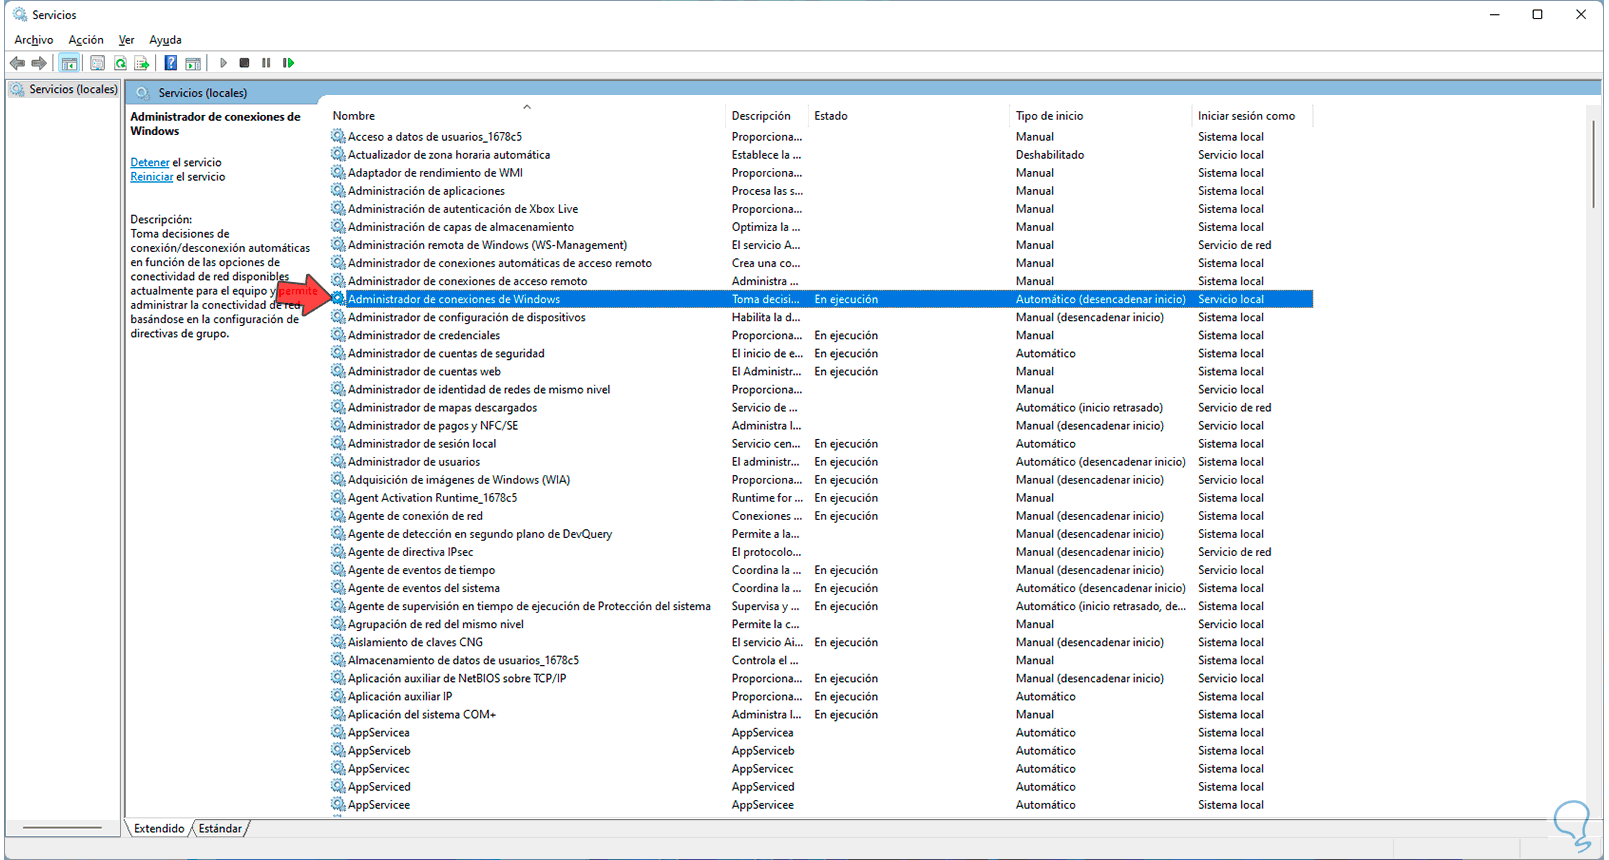1609x860 pixels.
Task: Switch to the Estándar tab
Action: [220, 828]
